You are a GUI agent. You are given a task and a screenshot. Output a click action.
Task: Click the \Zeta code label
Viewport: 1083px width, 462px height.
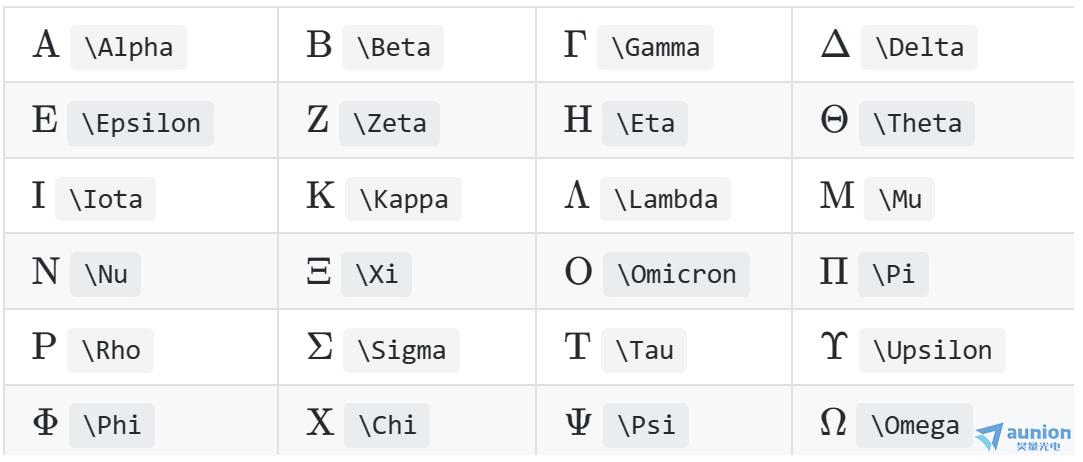coord(390,123)
